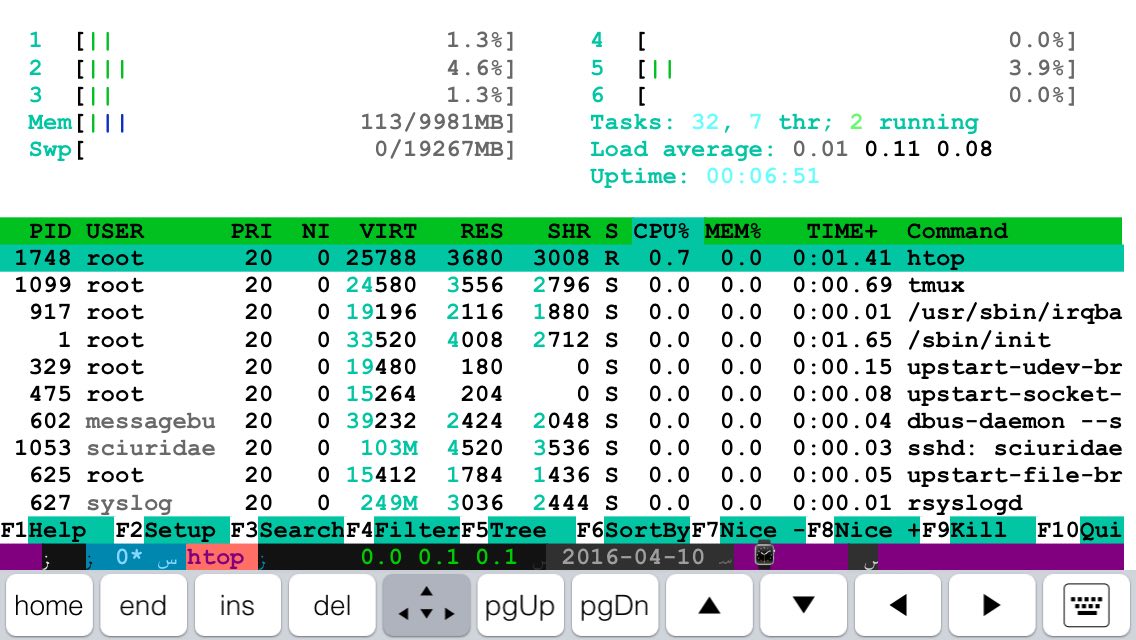Image resolution: width=1136 pixels, height=640 pixels.
Task: Show the on-screen keyboard icon
Action: click(1086, 605)
